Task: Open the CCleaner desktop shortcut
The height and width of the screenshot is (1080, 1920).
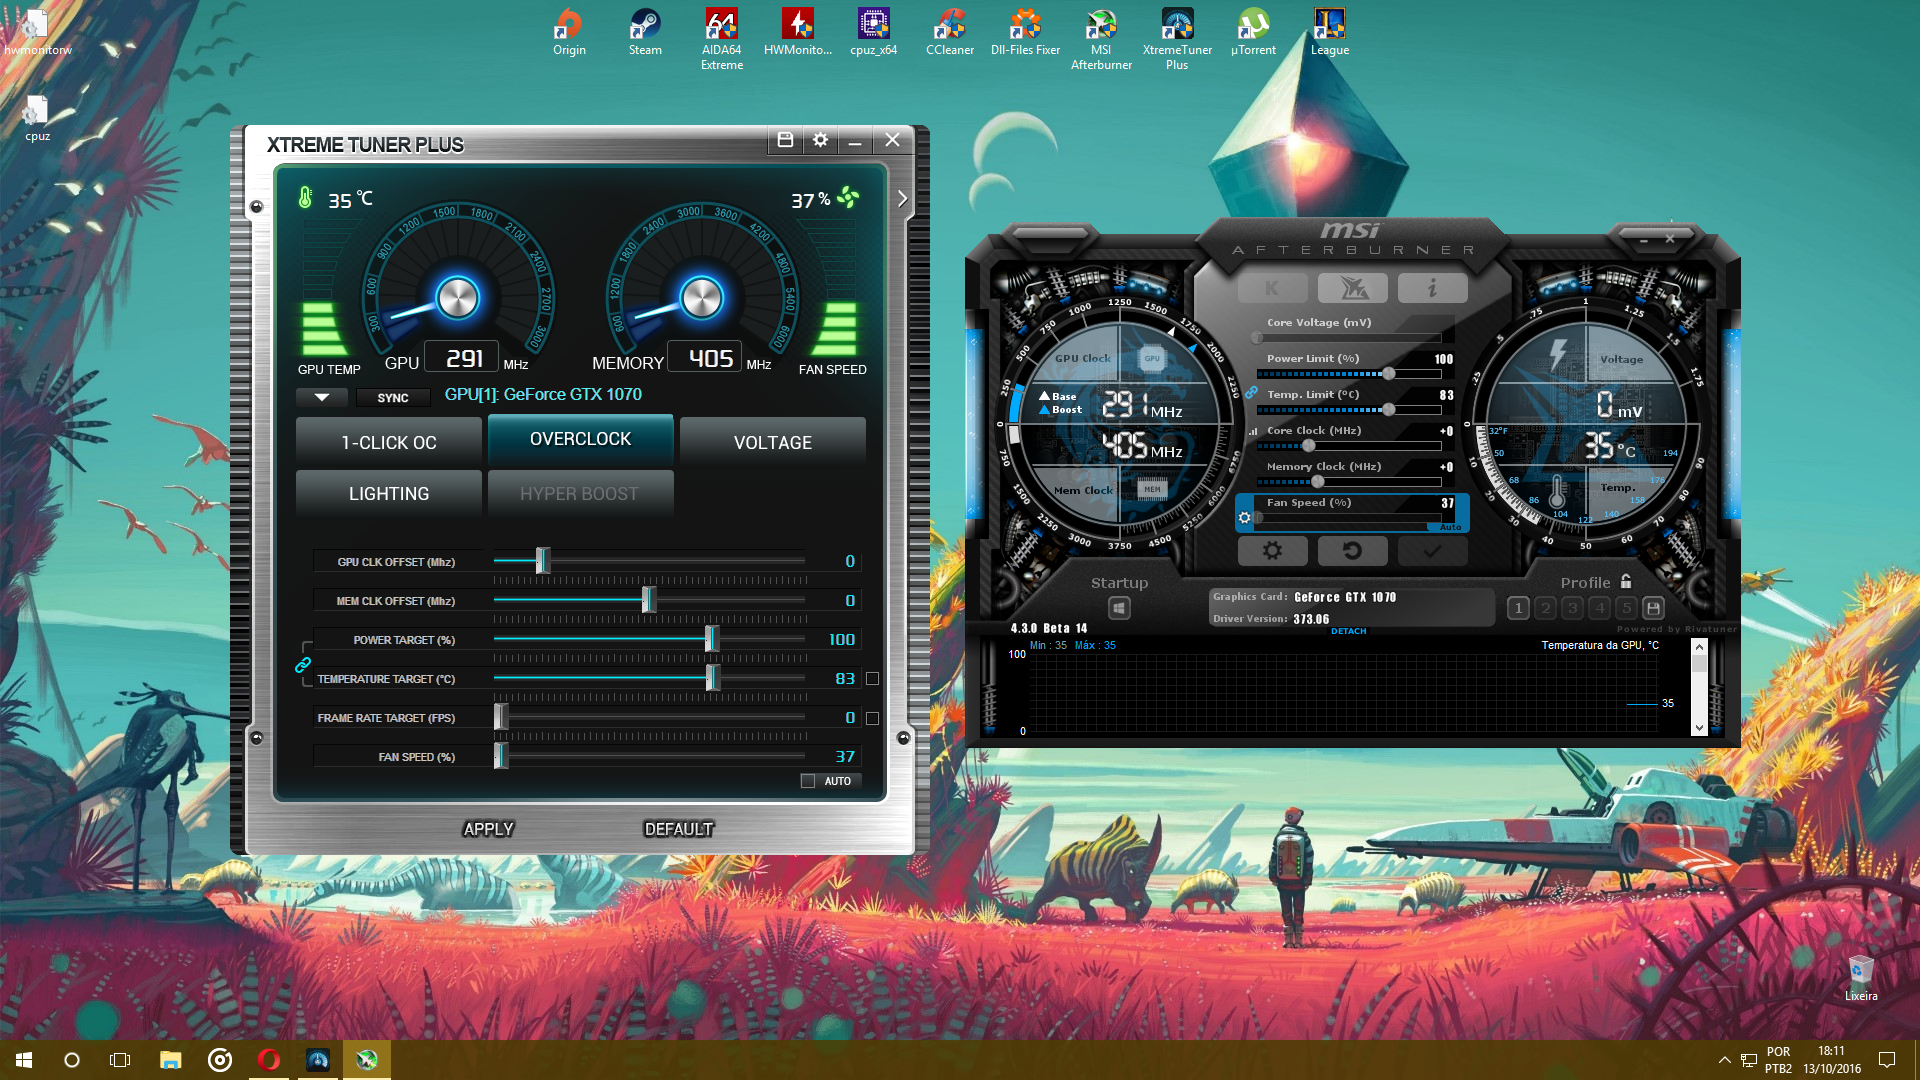Action: 950,32
